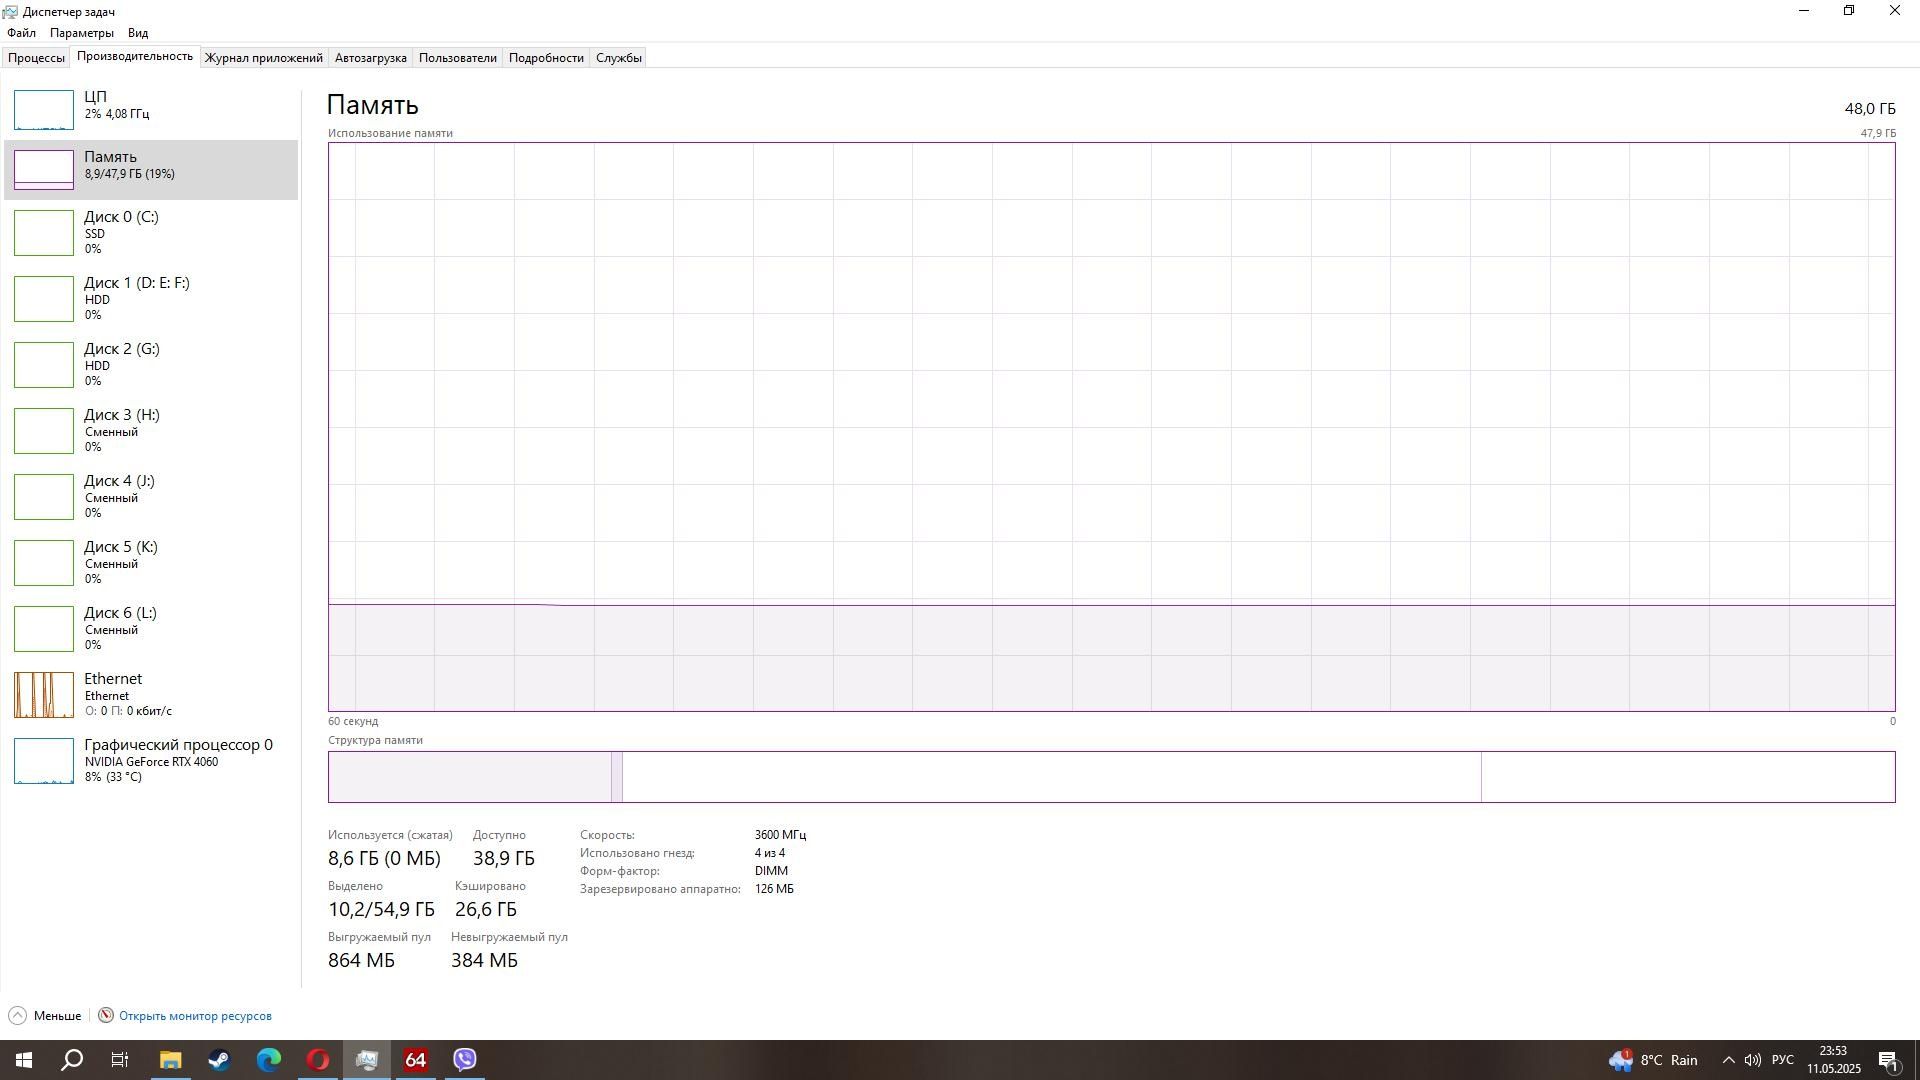Open the Вид menu
This screenshot has height=1080, width=1920.
pyautogui.click(x=138, y=33)
